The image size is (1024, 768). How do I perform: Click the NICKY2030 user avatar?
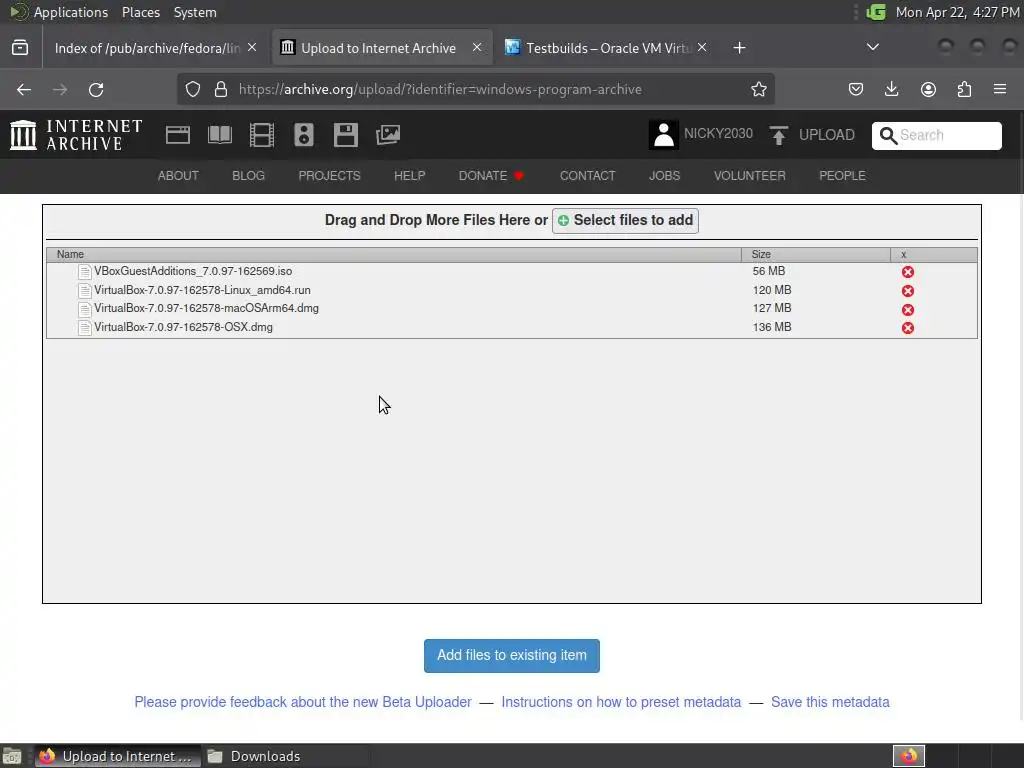coord(664,135)
